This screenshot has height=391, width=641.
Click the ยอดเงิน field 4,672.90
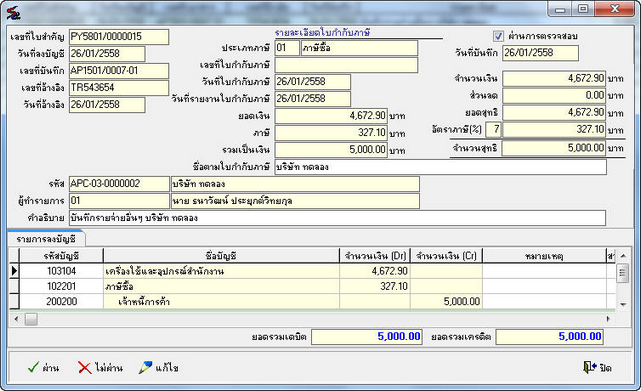coord(331,116)
